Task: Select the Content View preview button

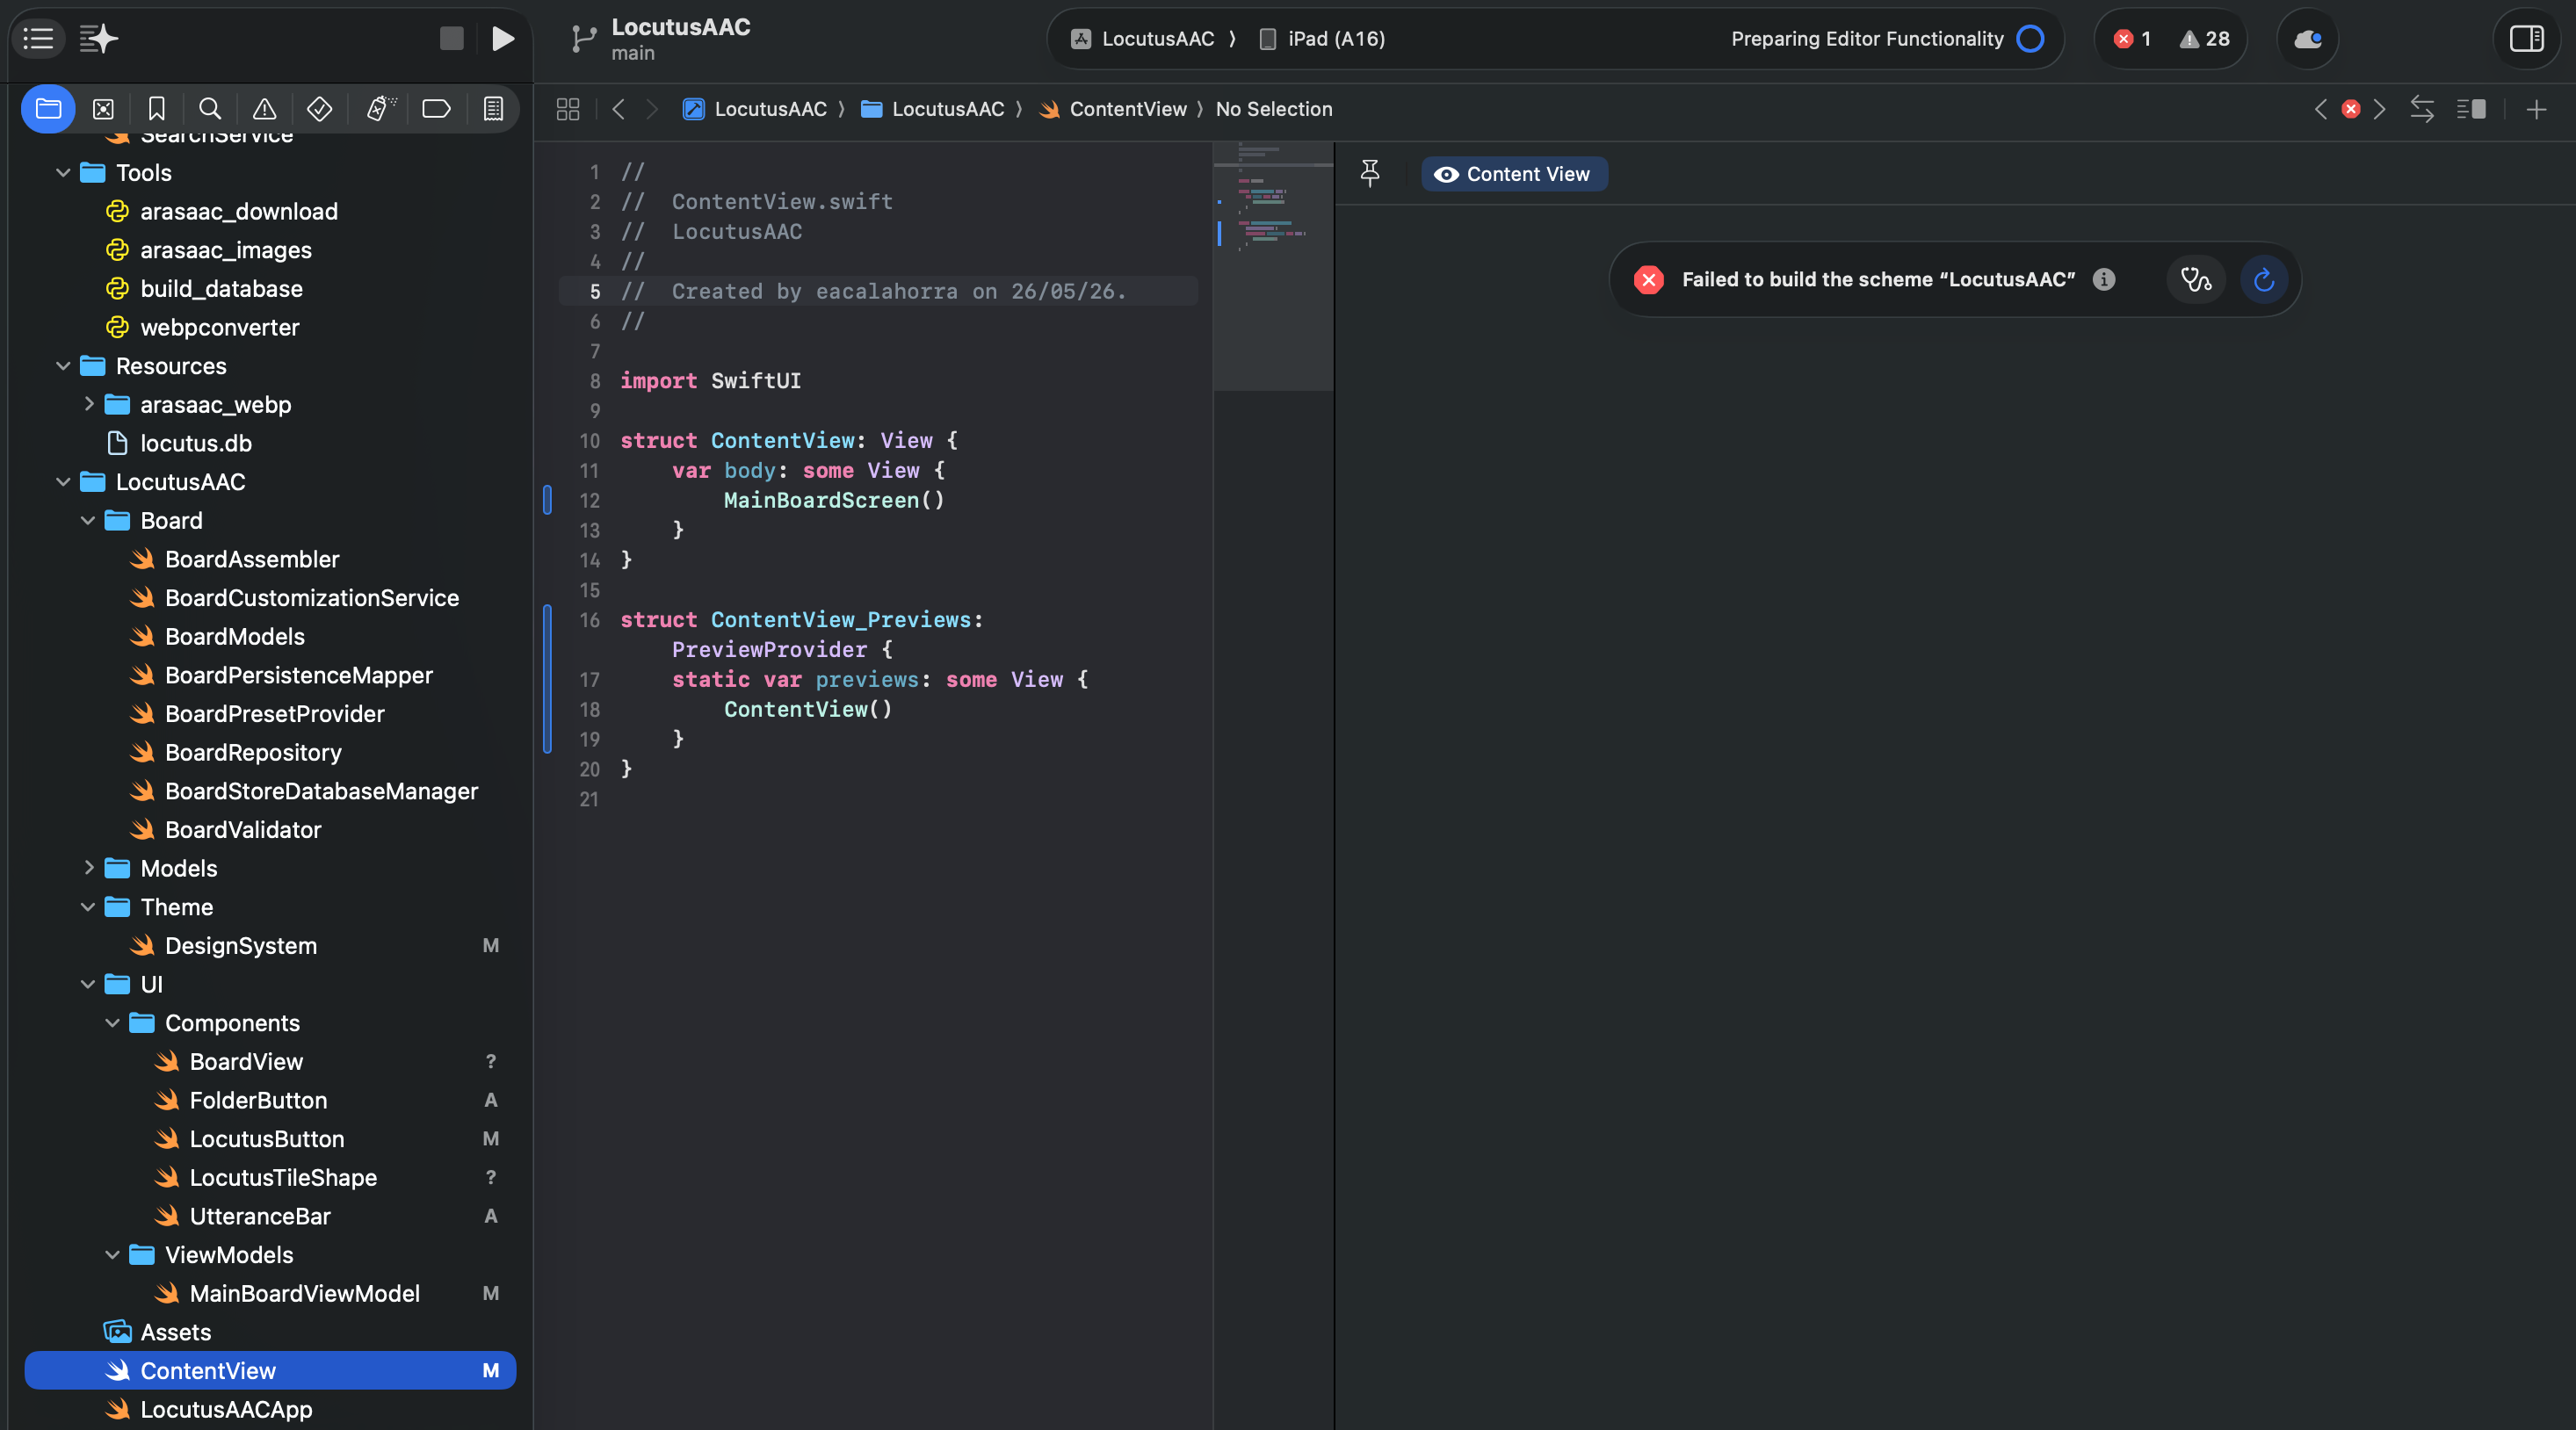Action: [1513, 174]
